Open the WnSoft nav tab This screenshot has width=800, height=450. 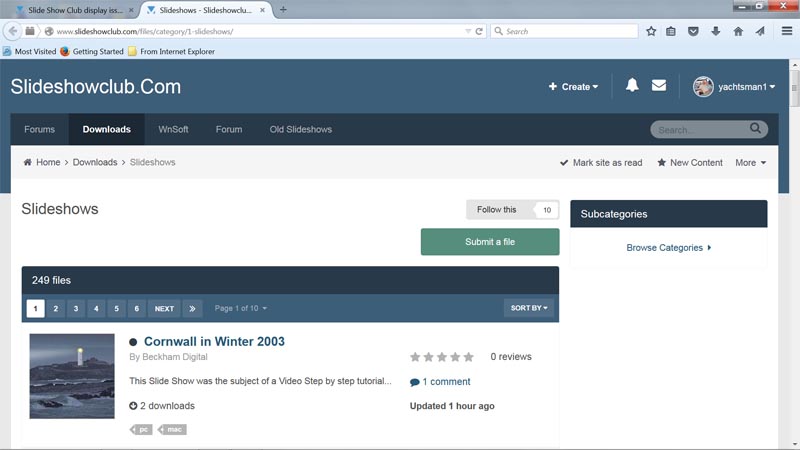173,130
